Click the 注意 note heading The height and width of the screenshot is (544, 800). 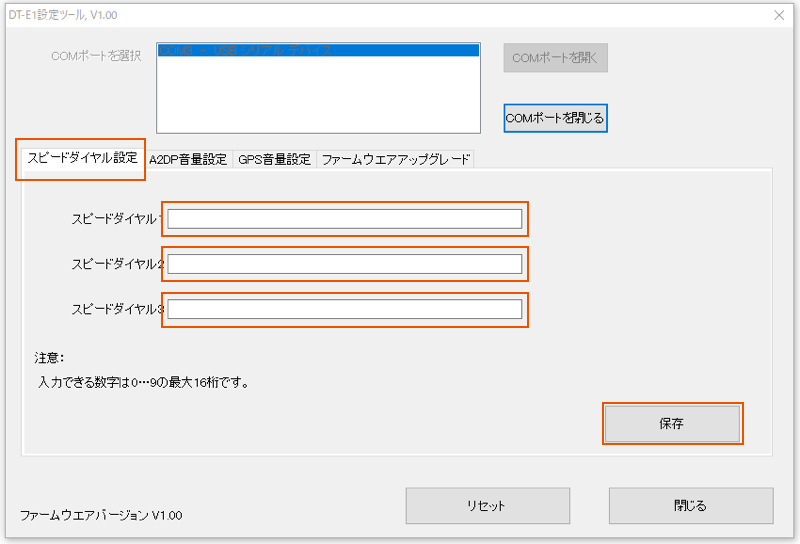pos(49,357)
